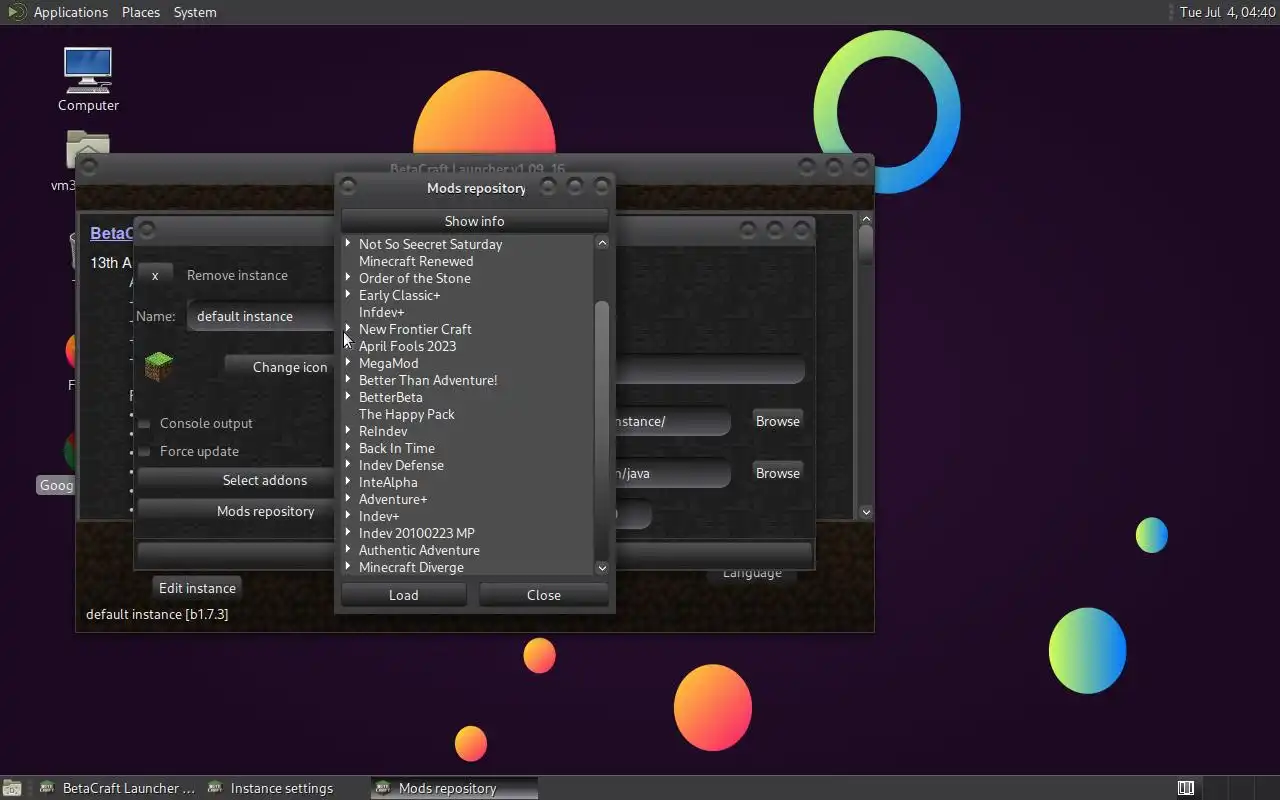Viewport: 1280px width, 800px height.
Task: Expand the Back In Time node
Action: pos(348,448)
